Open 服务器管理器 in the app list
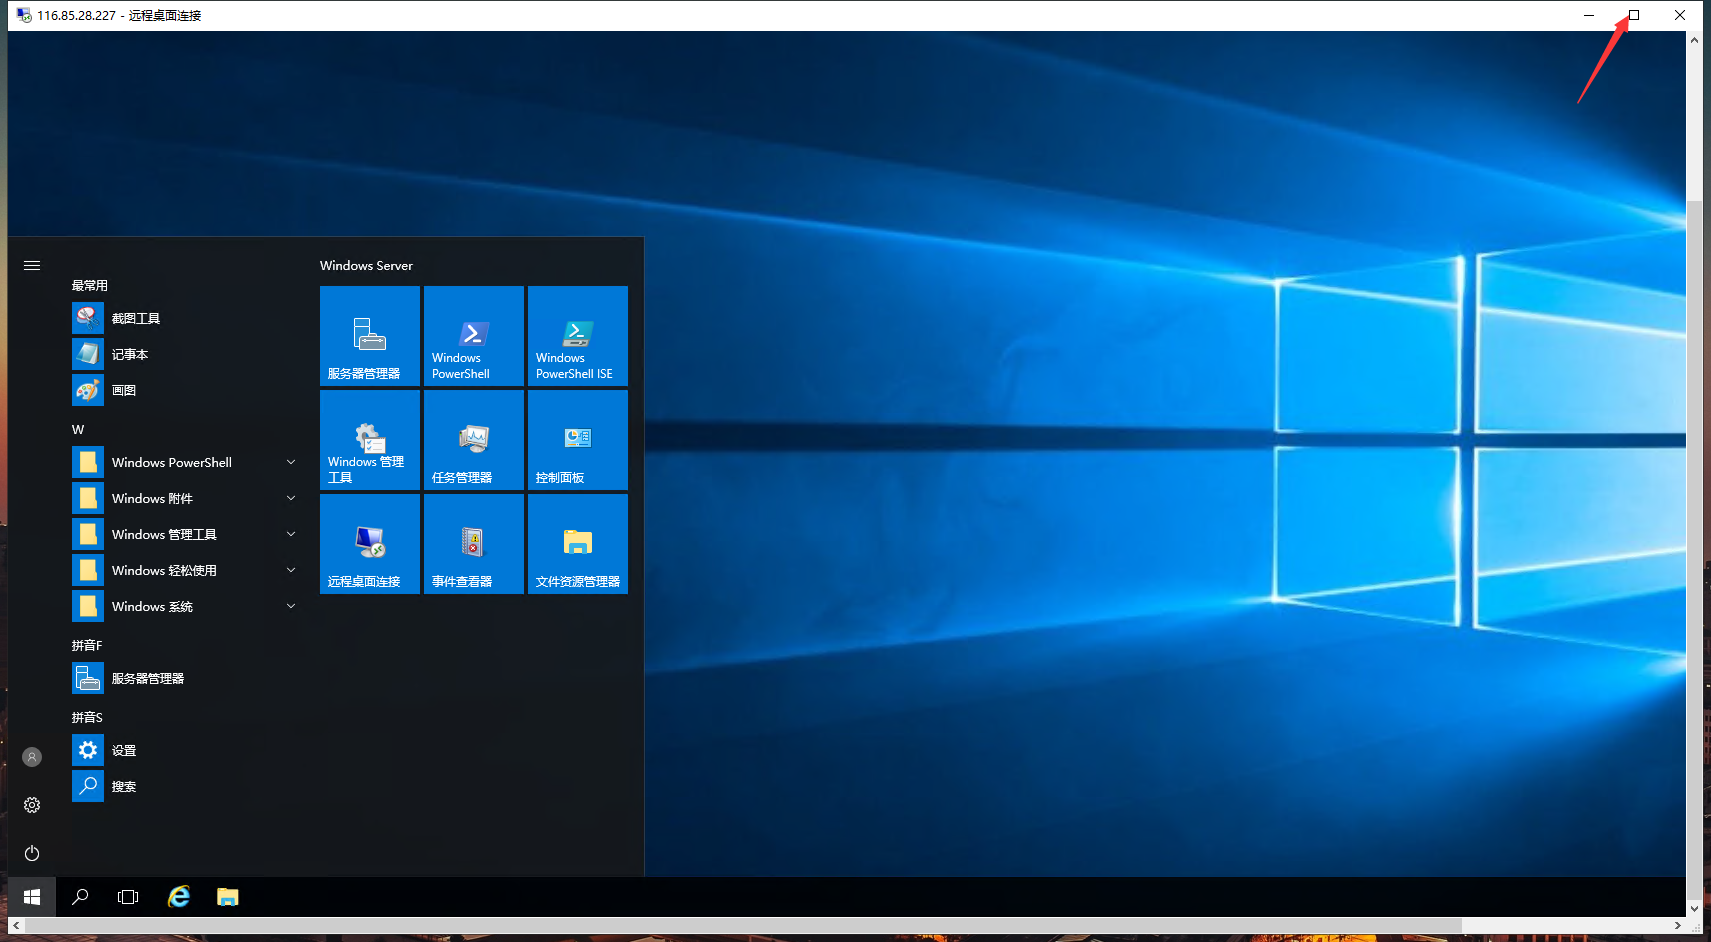Viewport: 1711px width, 942px height. pyautogui.click(x=186, y=678)
